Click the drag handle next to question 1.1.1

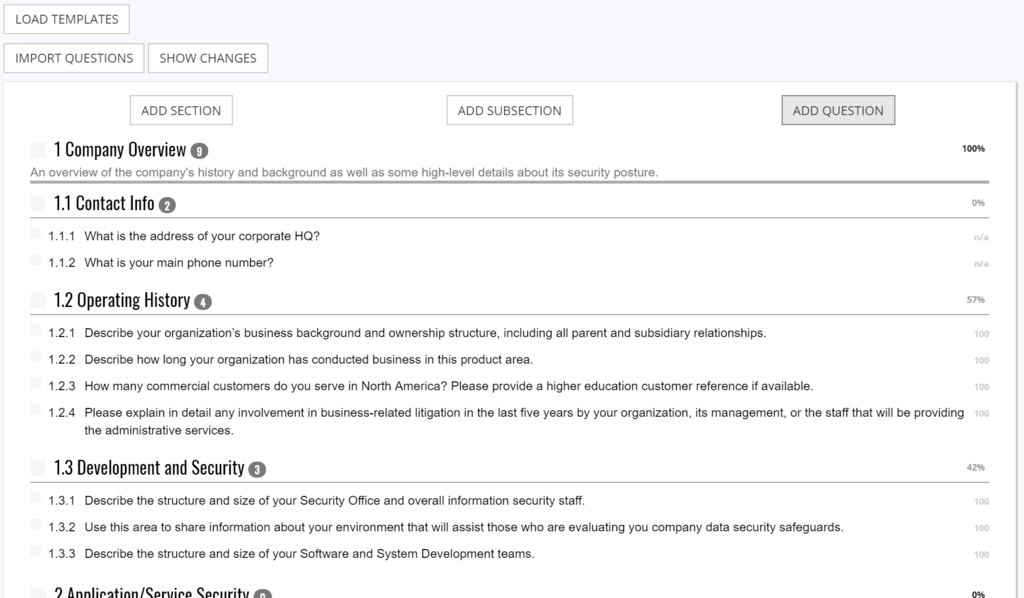pyautogui.click(x=37, y=236)
